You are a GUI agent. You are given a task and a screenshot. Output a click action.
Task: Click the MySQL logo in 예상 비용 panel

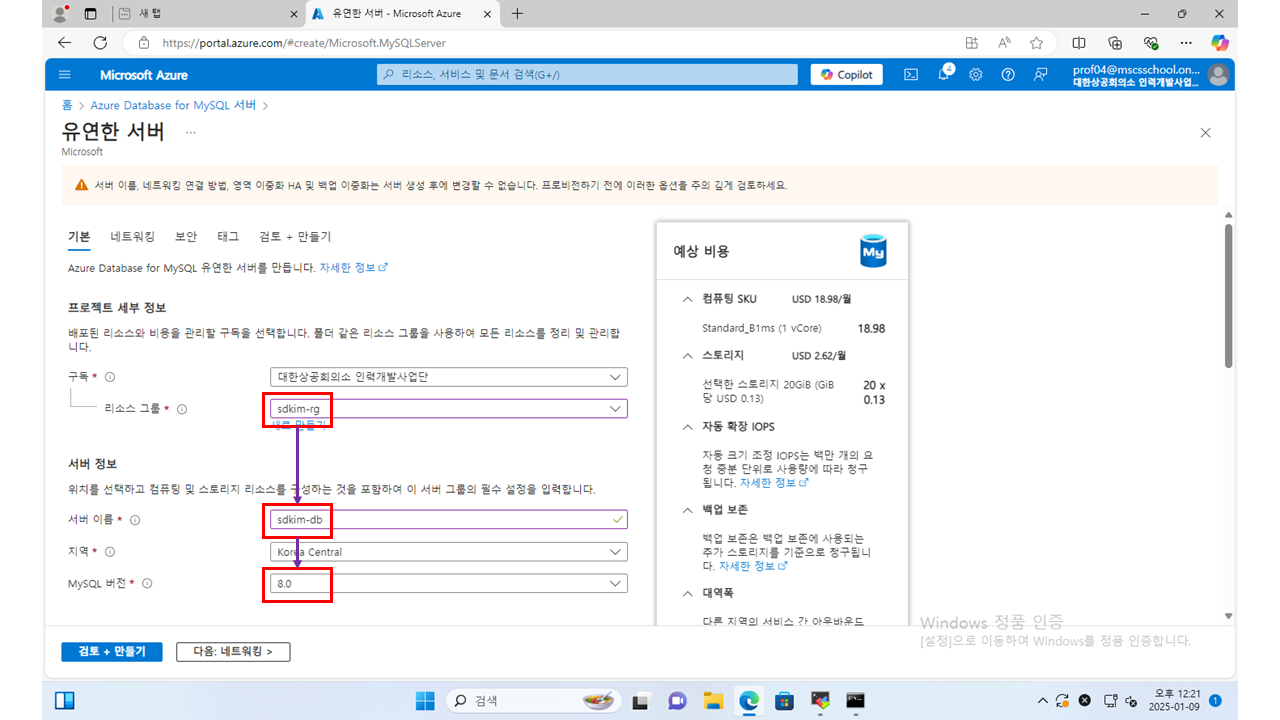tap(874, 252)
